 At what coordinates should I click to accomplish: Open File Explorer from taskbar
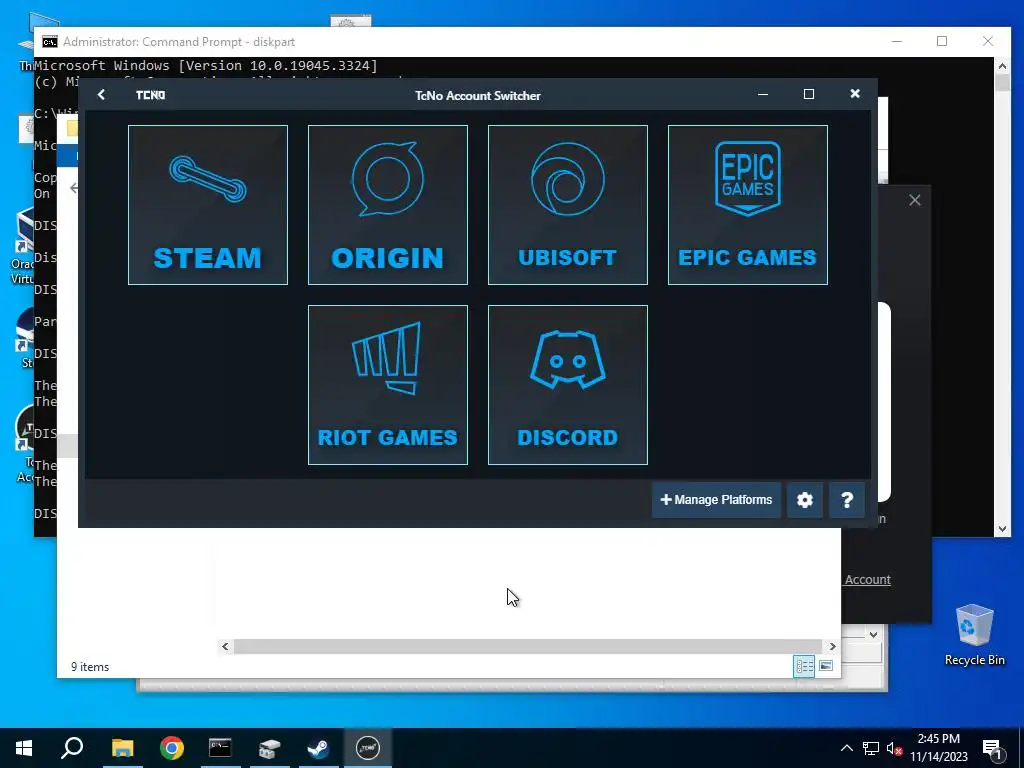122,748
